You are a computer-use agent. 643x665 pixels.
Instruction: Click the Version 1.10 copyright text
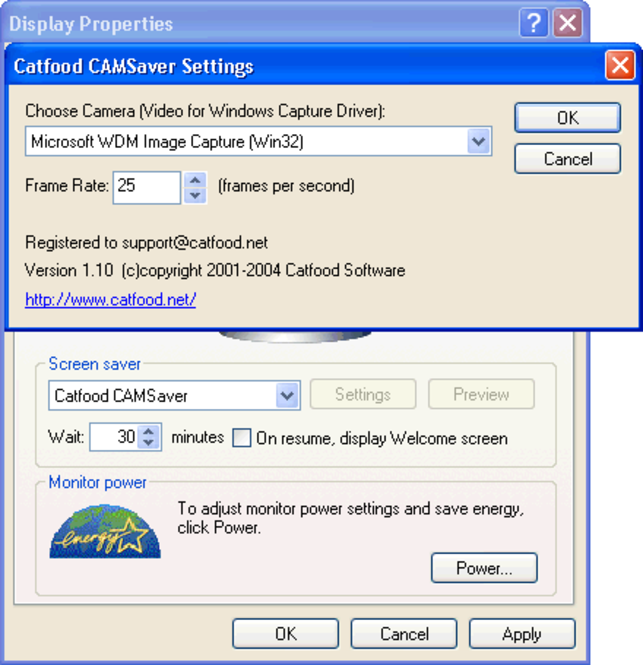(215, 270)
